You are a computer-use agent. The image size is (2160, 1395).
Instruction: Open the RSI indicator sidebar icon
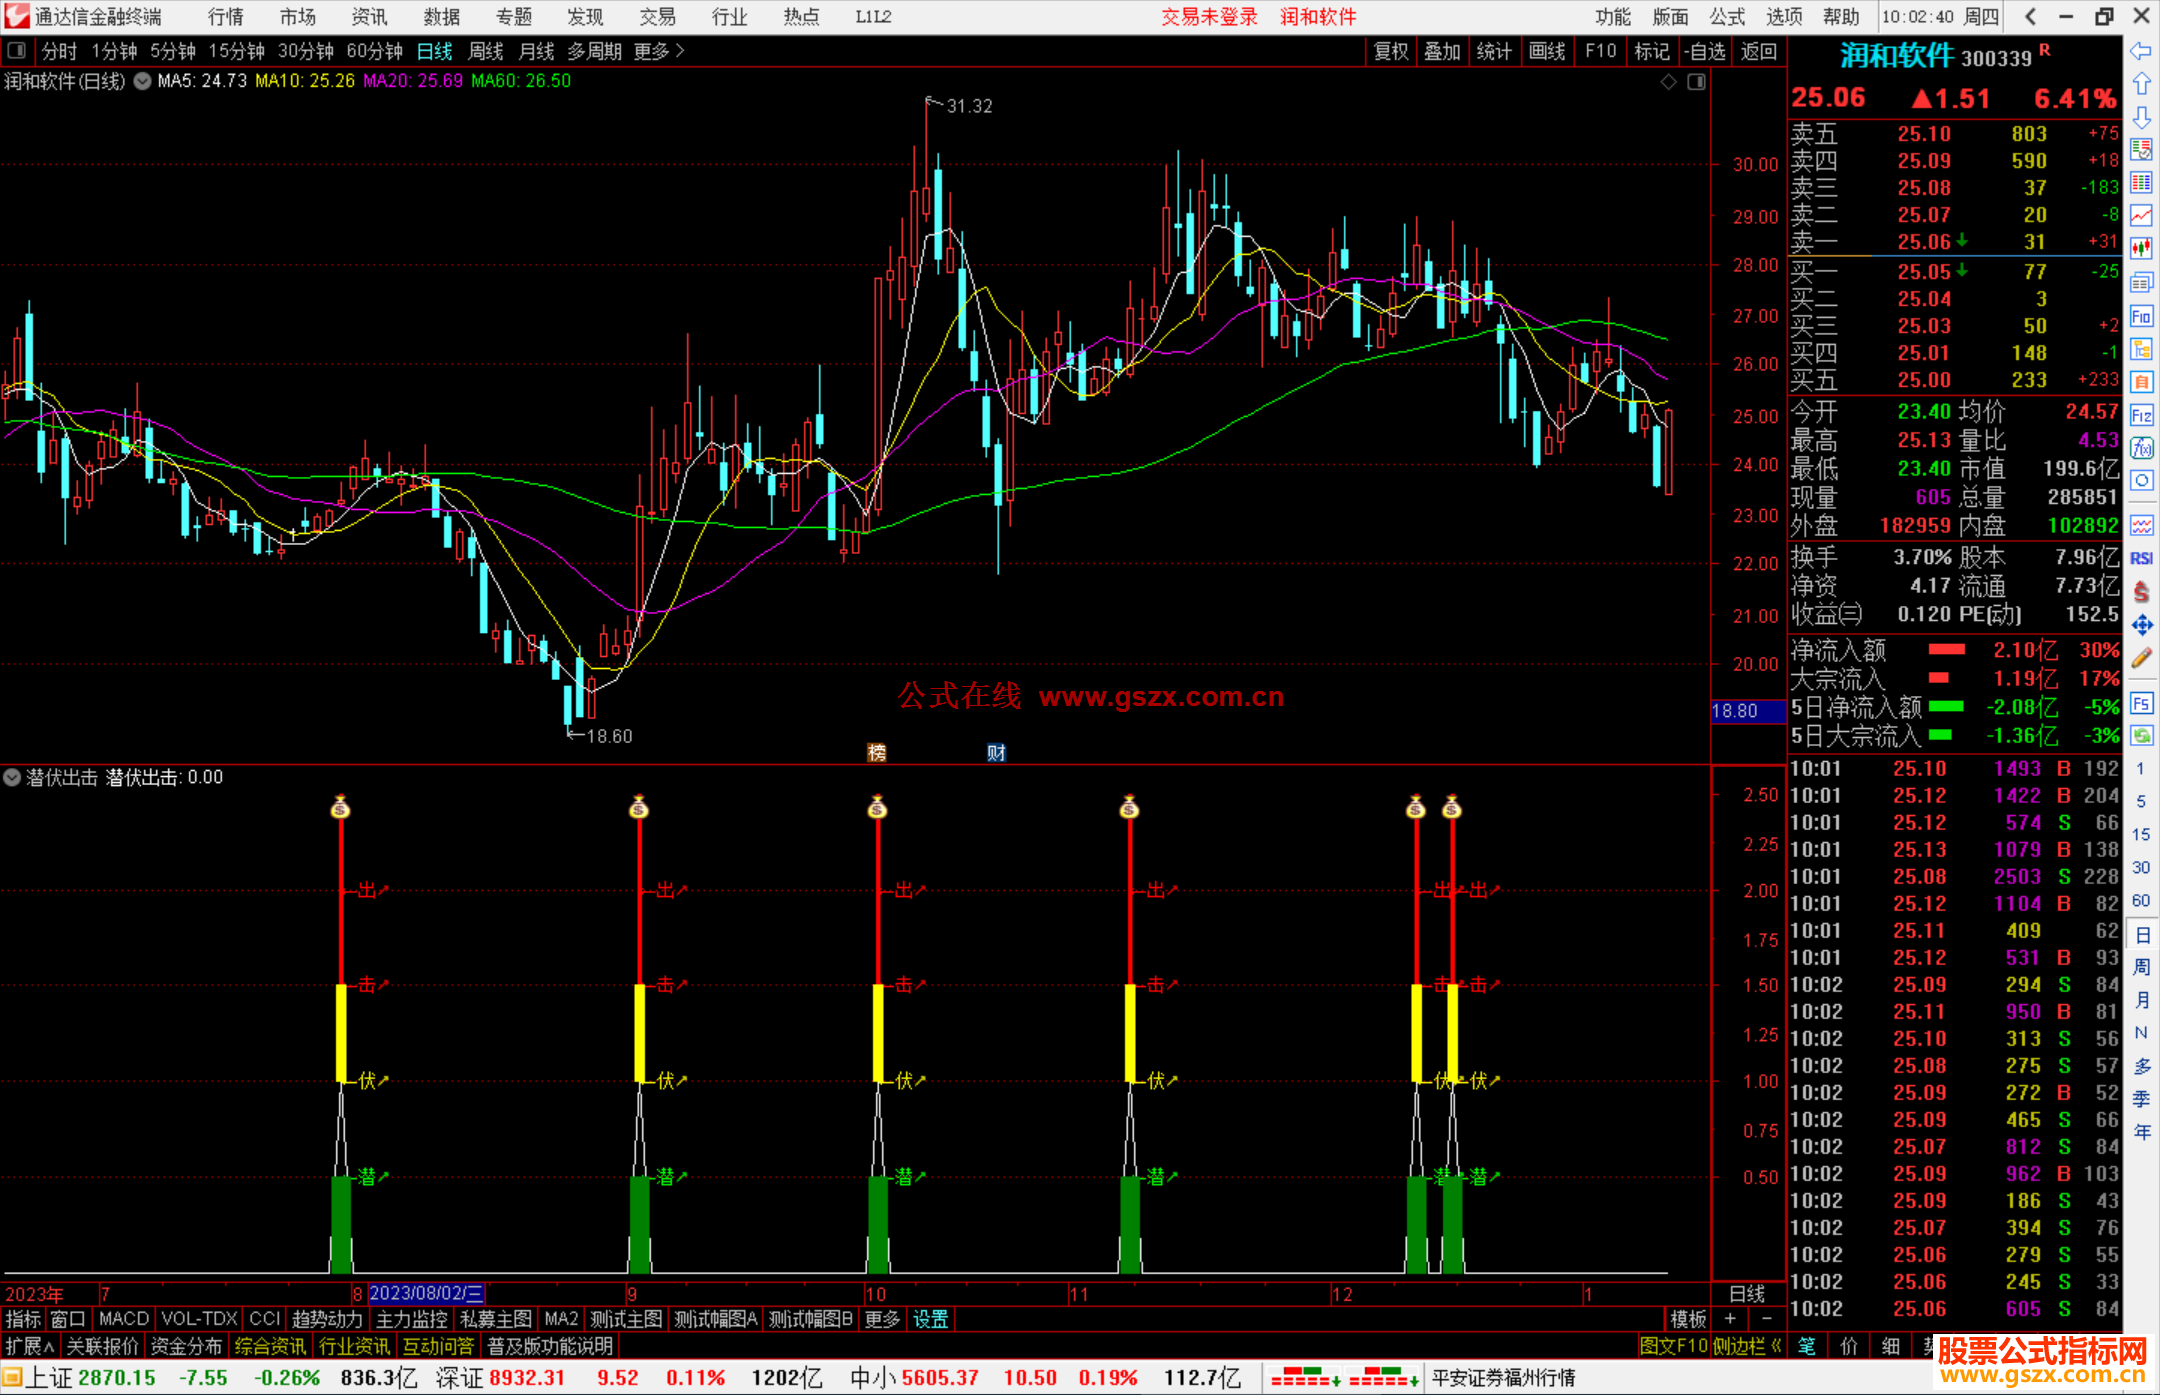pyautogui.click(x=2141, y=558)
